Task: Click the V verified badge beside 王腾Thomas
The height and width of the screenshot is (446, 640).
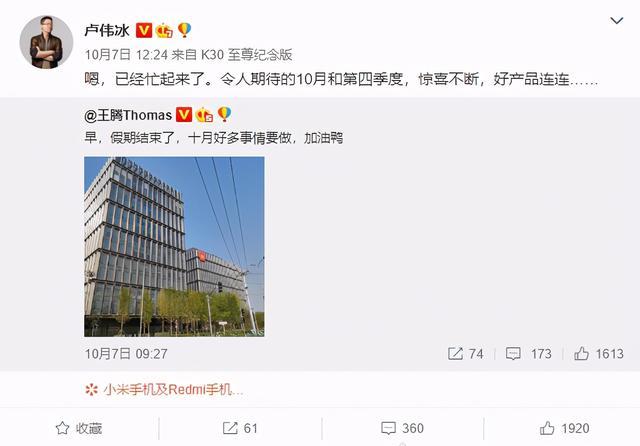Action: 184,115
